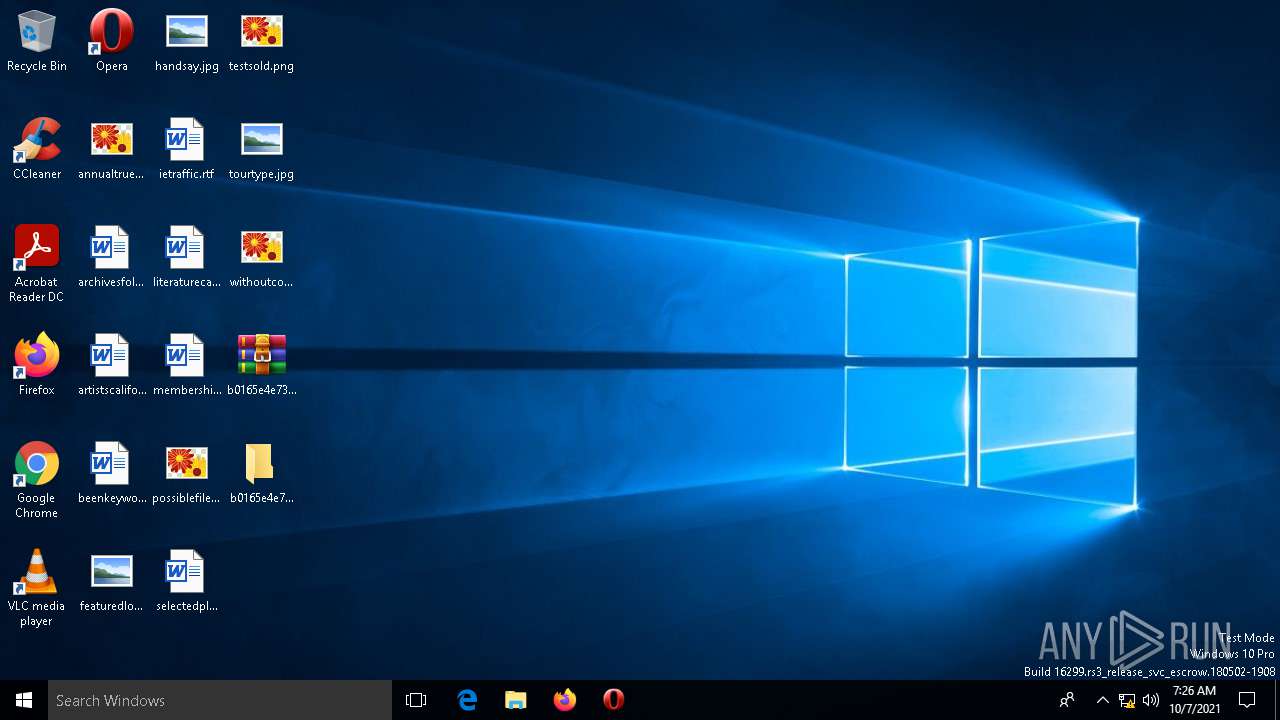Select the archivesfol Word document

[x=112, y=257]
